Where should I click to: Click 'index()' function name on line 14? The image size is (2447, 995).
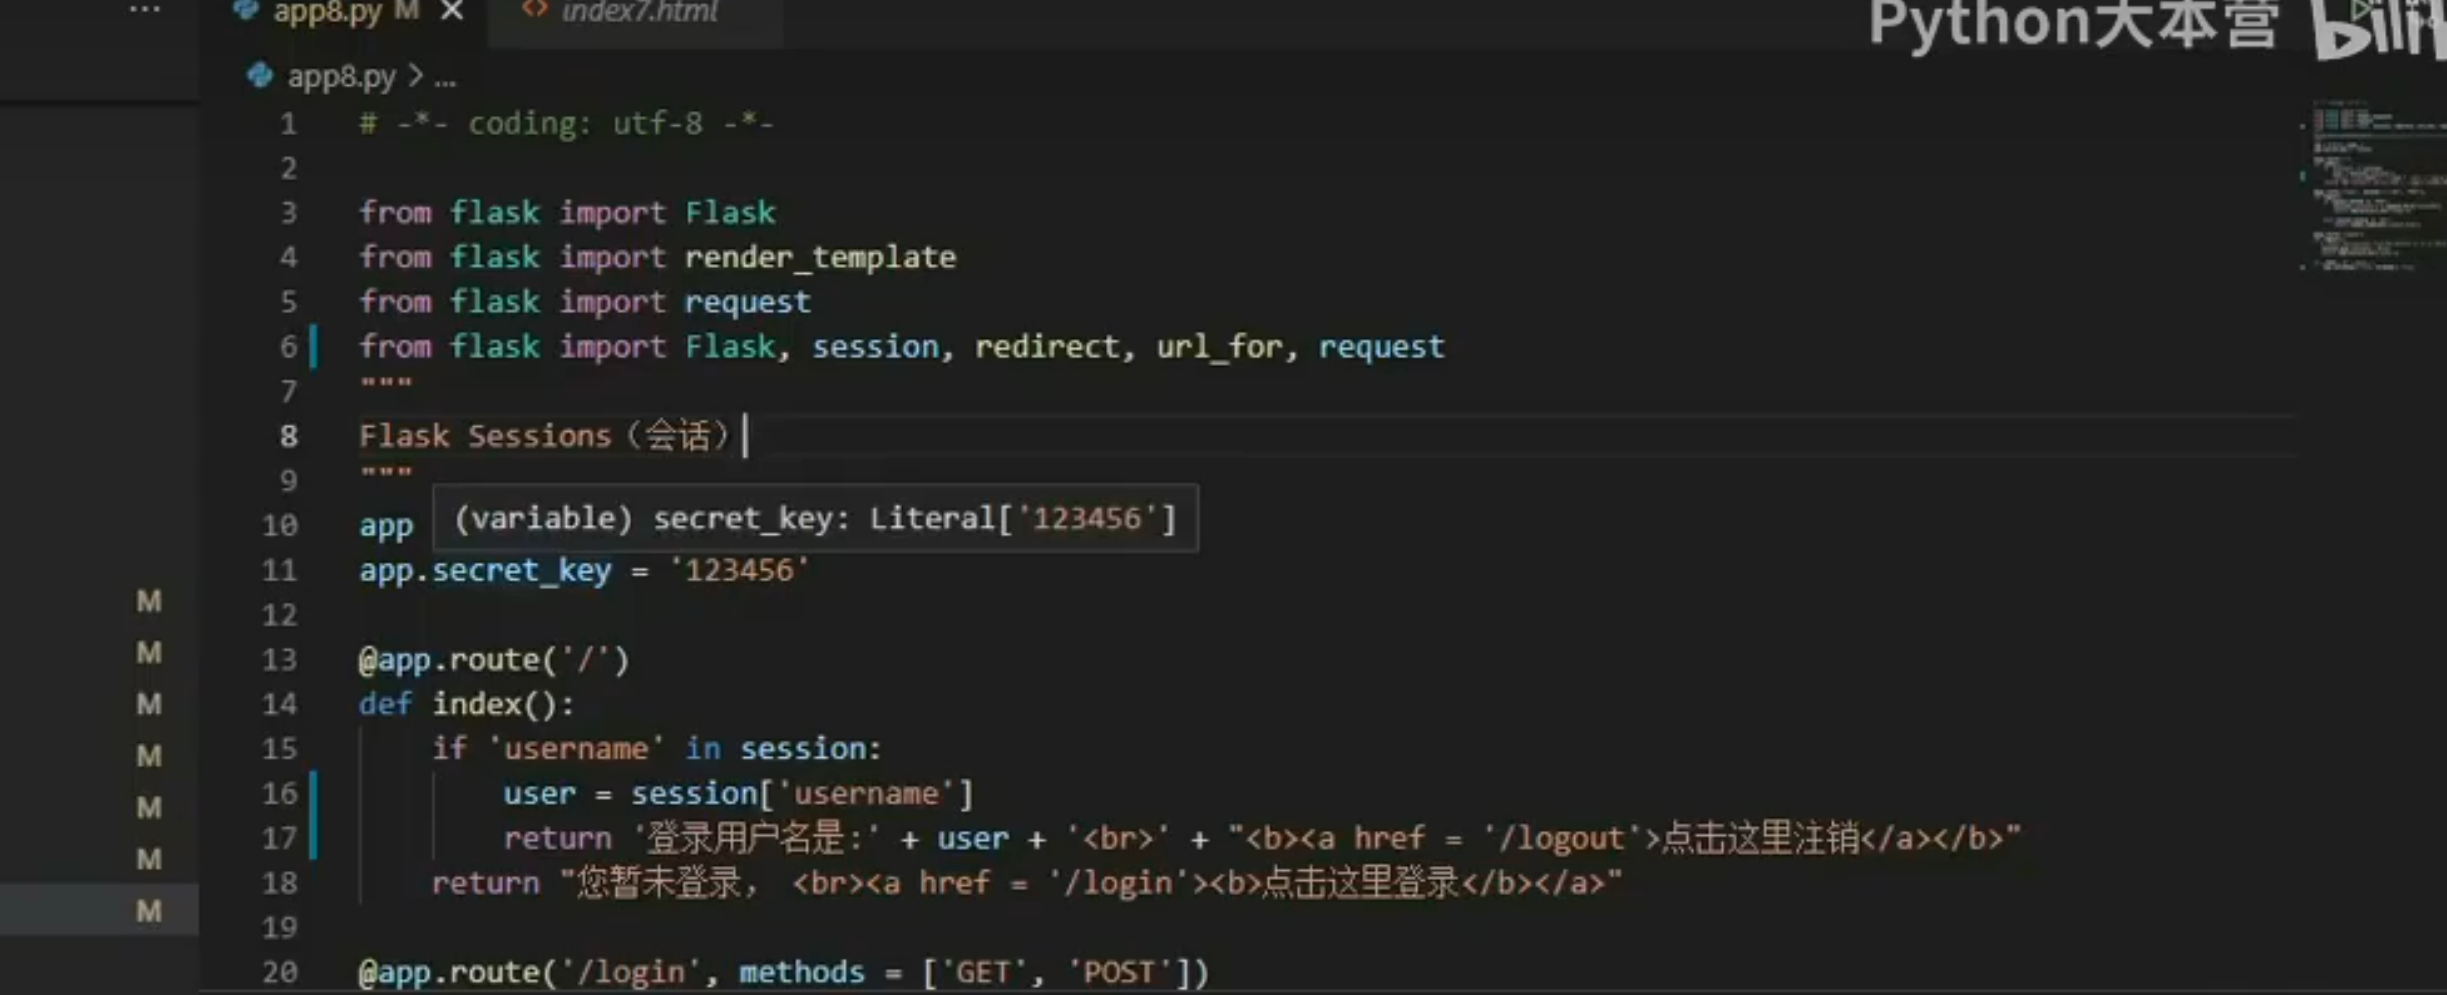coord(494,705)
